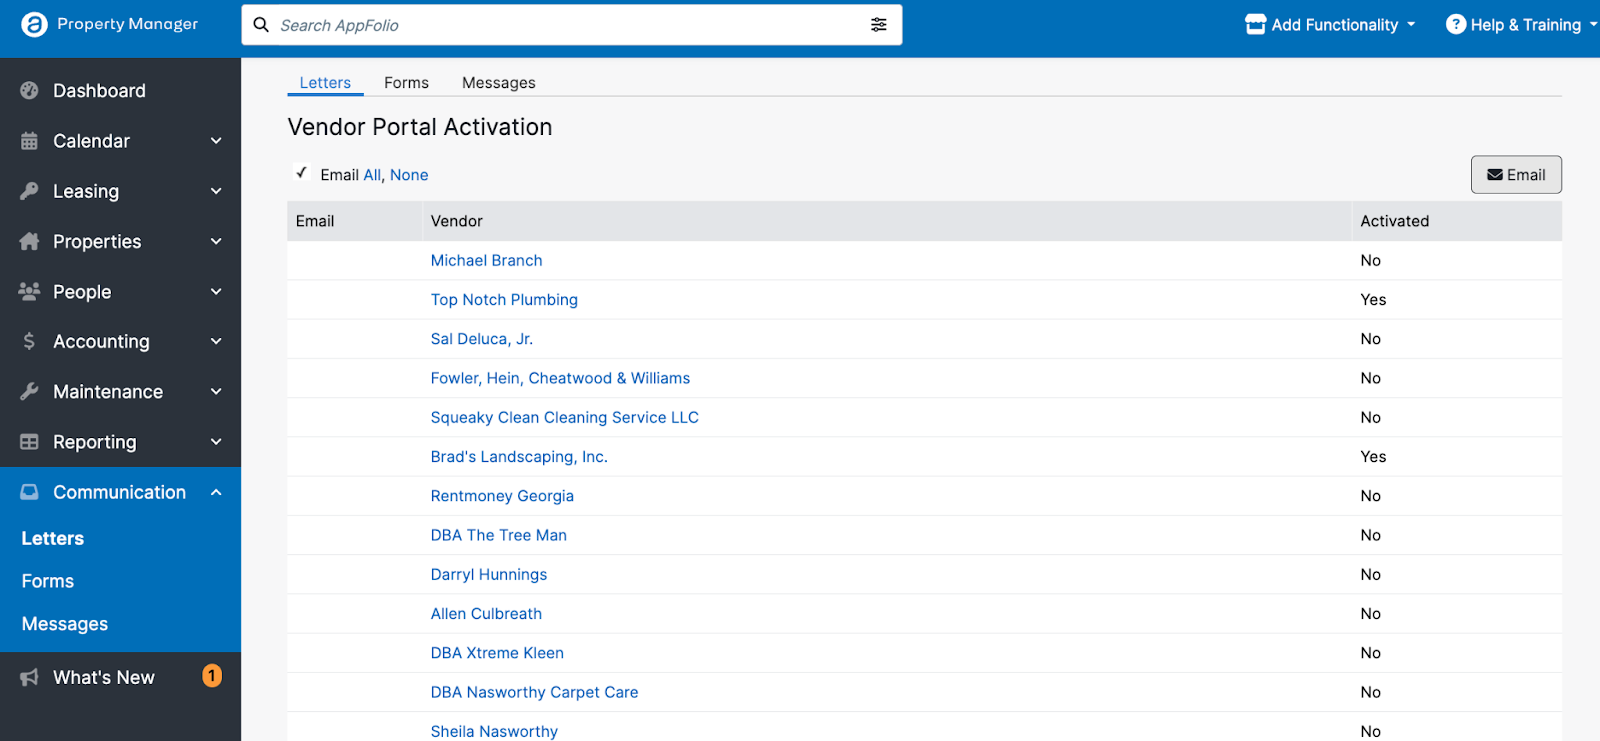Screen dimensions: 1600x741
Task: Open vendor Michael Branch
Action: pyautogui.click(x=486, y=260)
